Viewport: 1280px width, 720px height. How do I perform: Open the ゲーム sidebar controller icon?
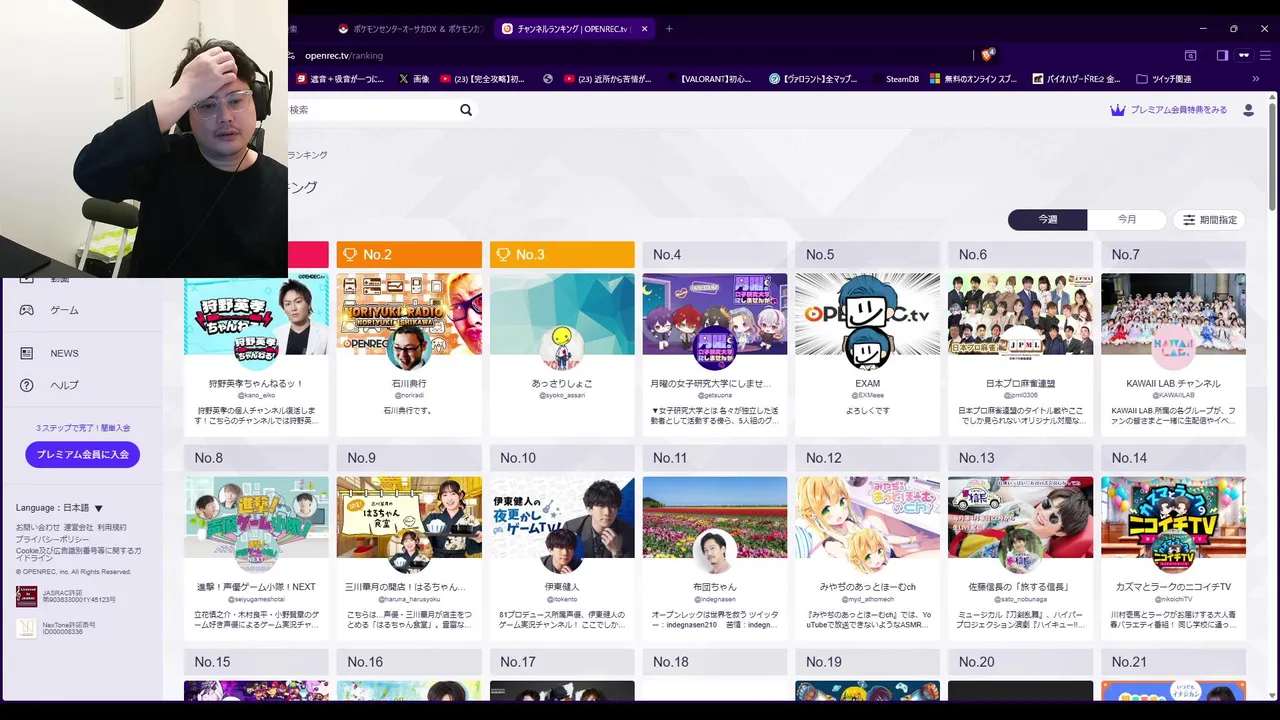click(27, 310)
